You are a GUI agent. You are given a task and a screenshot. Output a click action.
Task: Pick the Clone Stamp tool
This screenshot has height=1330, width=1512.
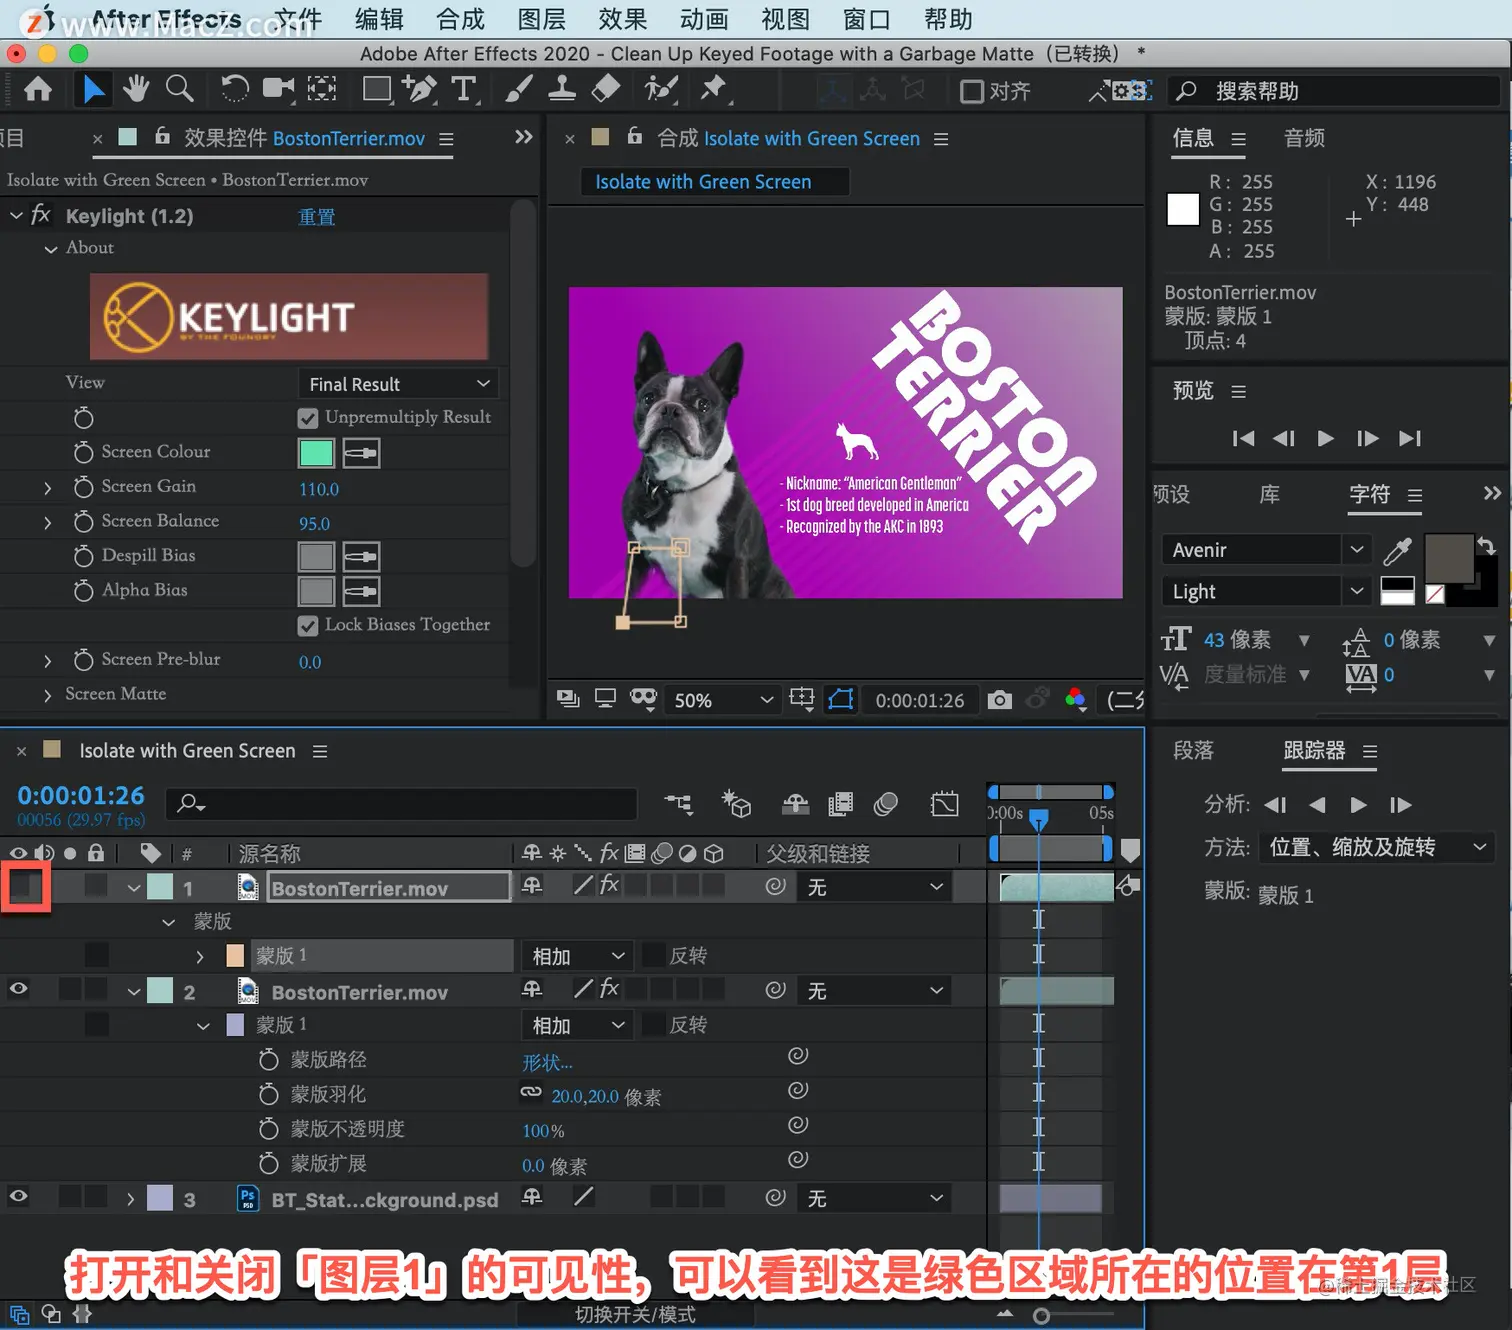click(562, 90)
